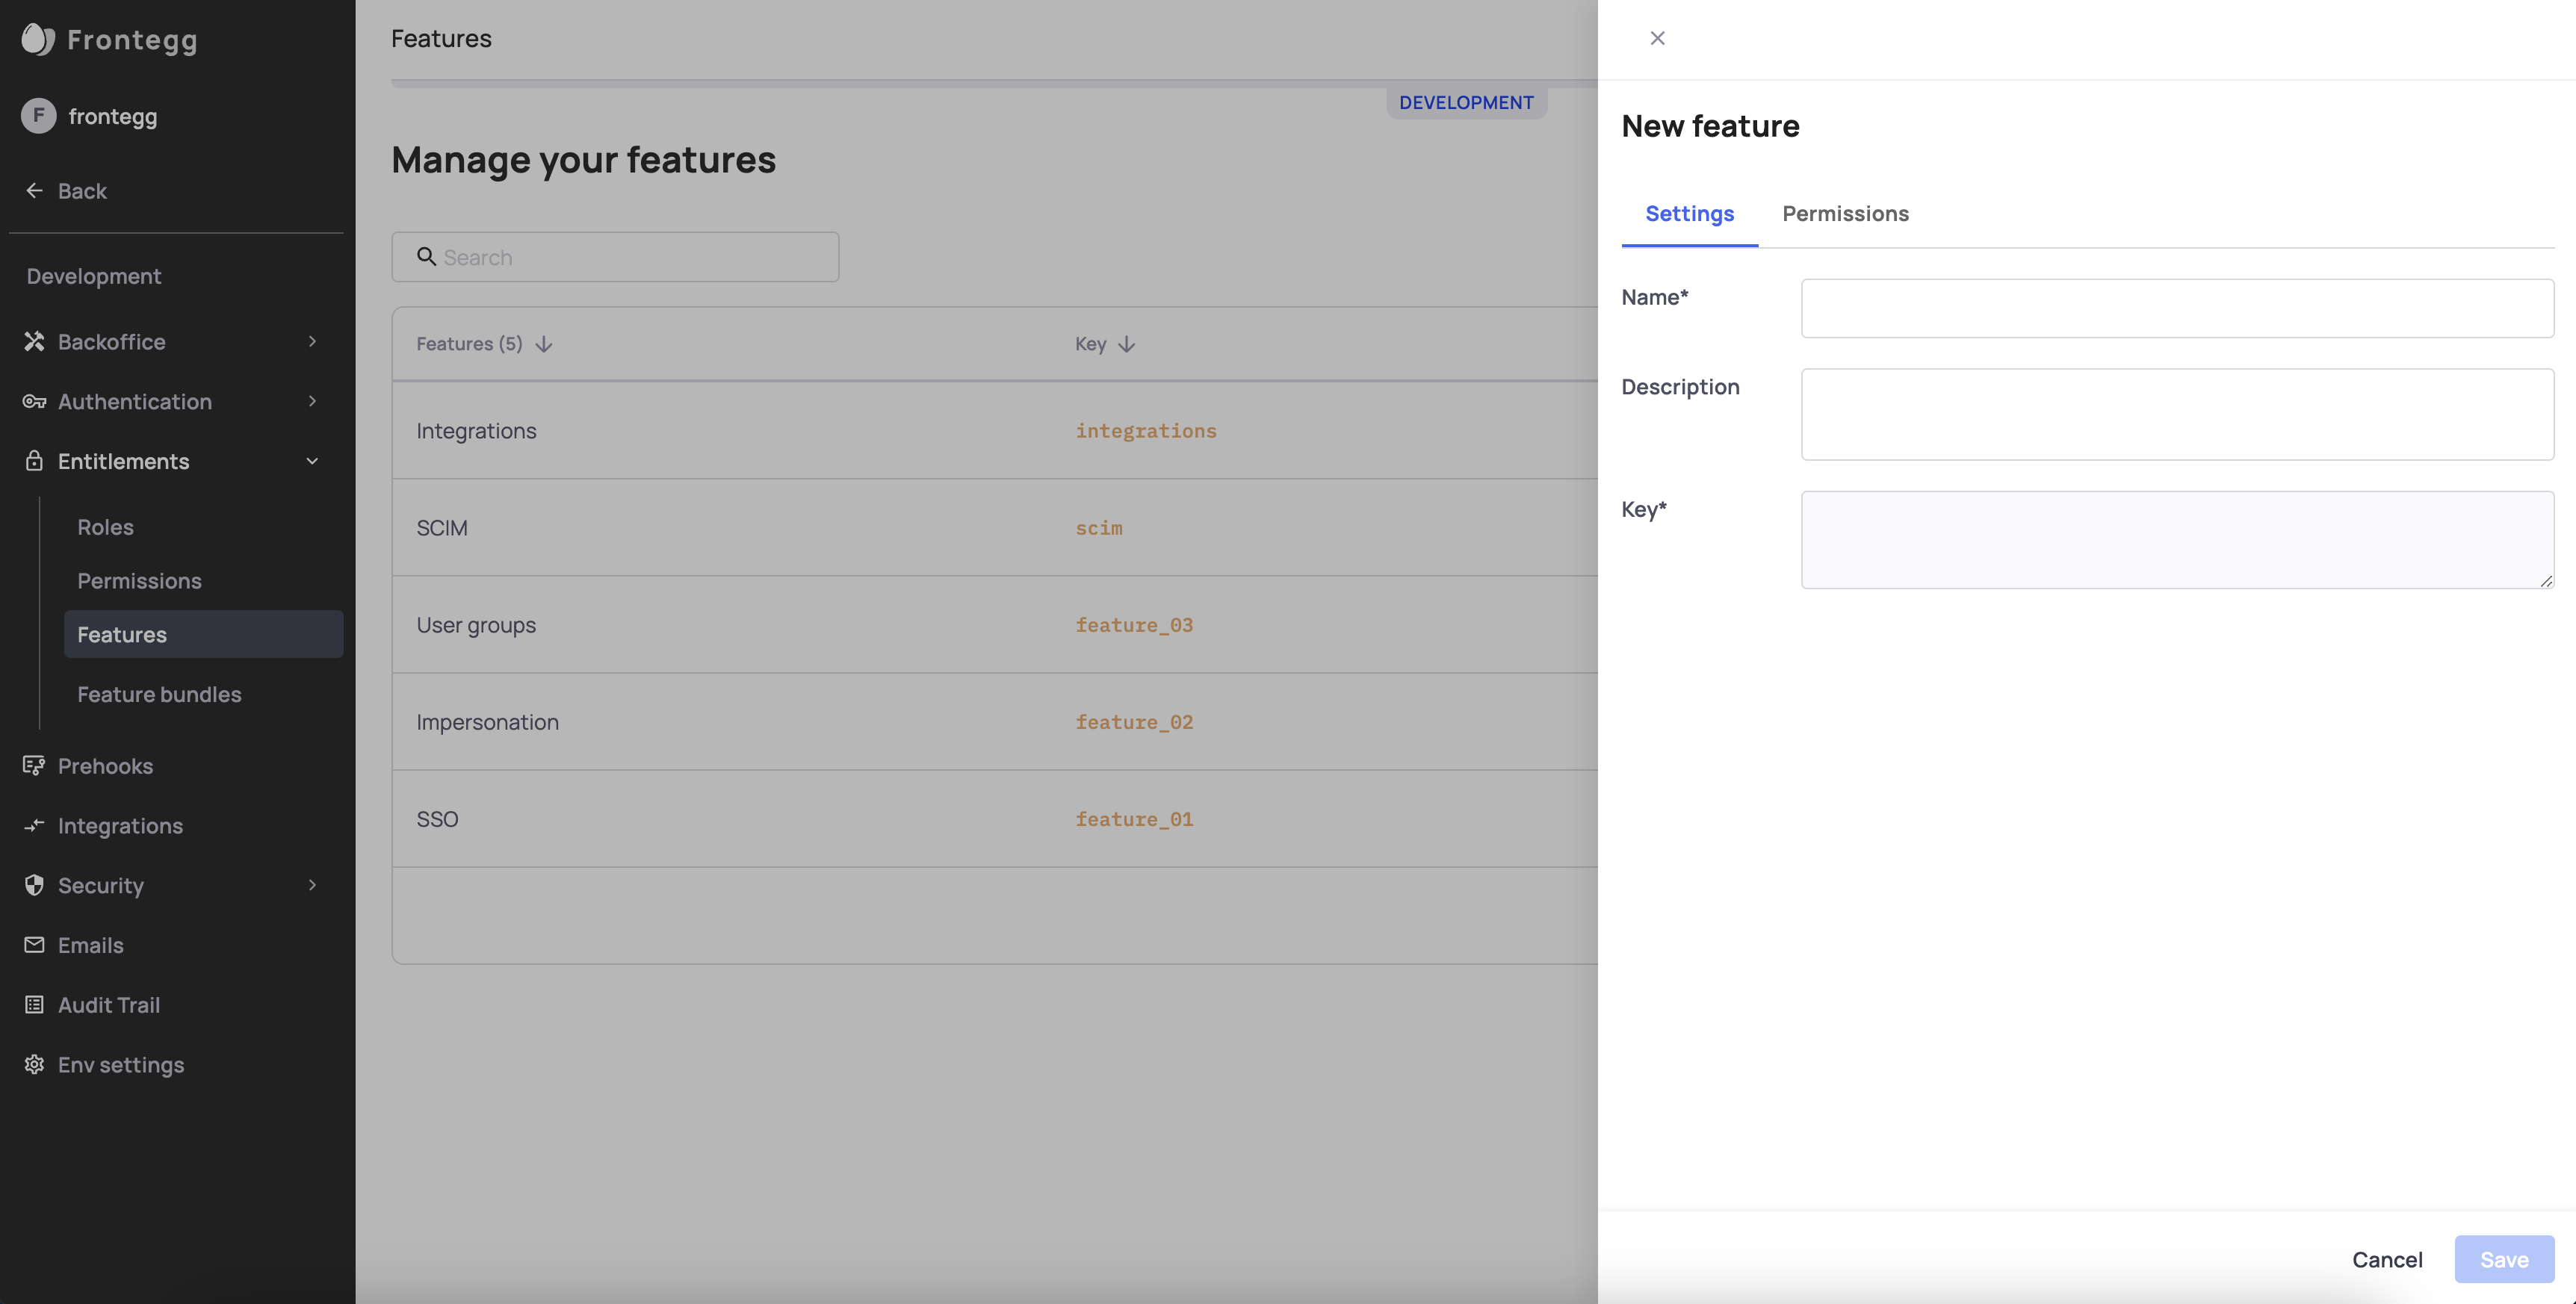2576x1304 pixels.
Task: Click the Audit Trail list icon
Action: click(x=34, y=1005)
